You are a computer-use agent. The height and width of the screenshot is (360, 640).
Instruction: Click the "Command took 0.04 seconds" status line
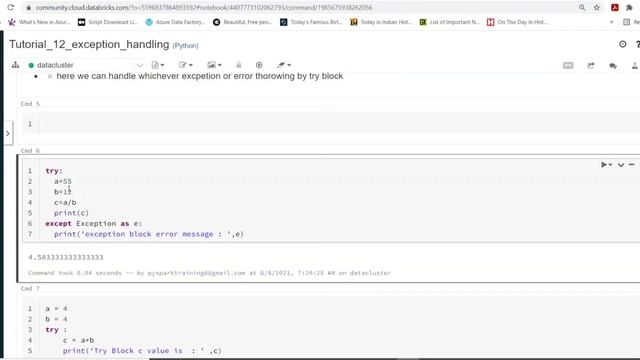click(x=209, y=273)
